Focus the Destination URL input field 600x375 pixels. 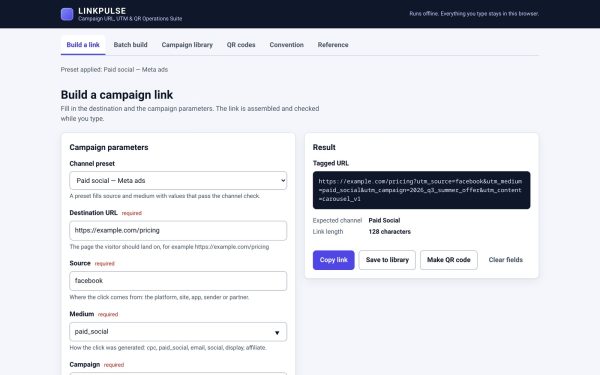178,231
